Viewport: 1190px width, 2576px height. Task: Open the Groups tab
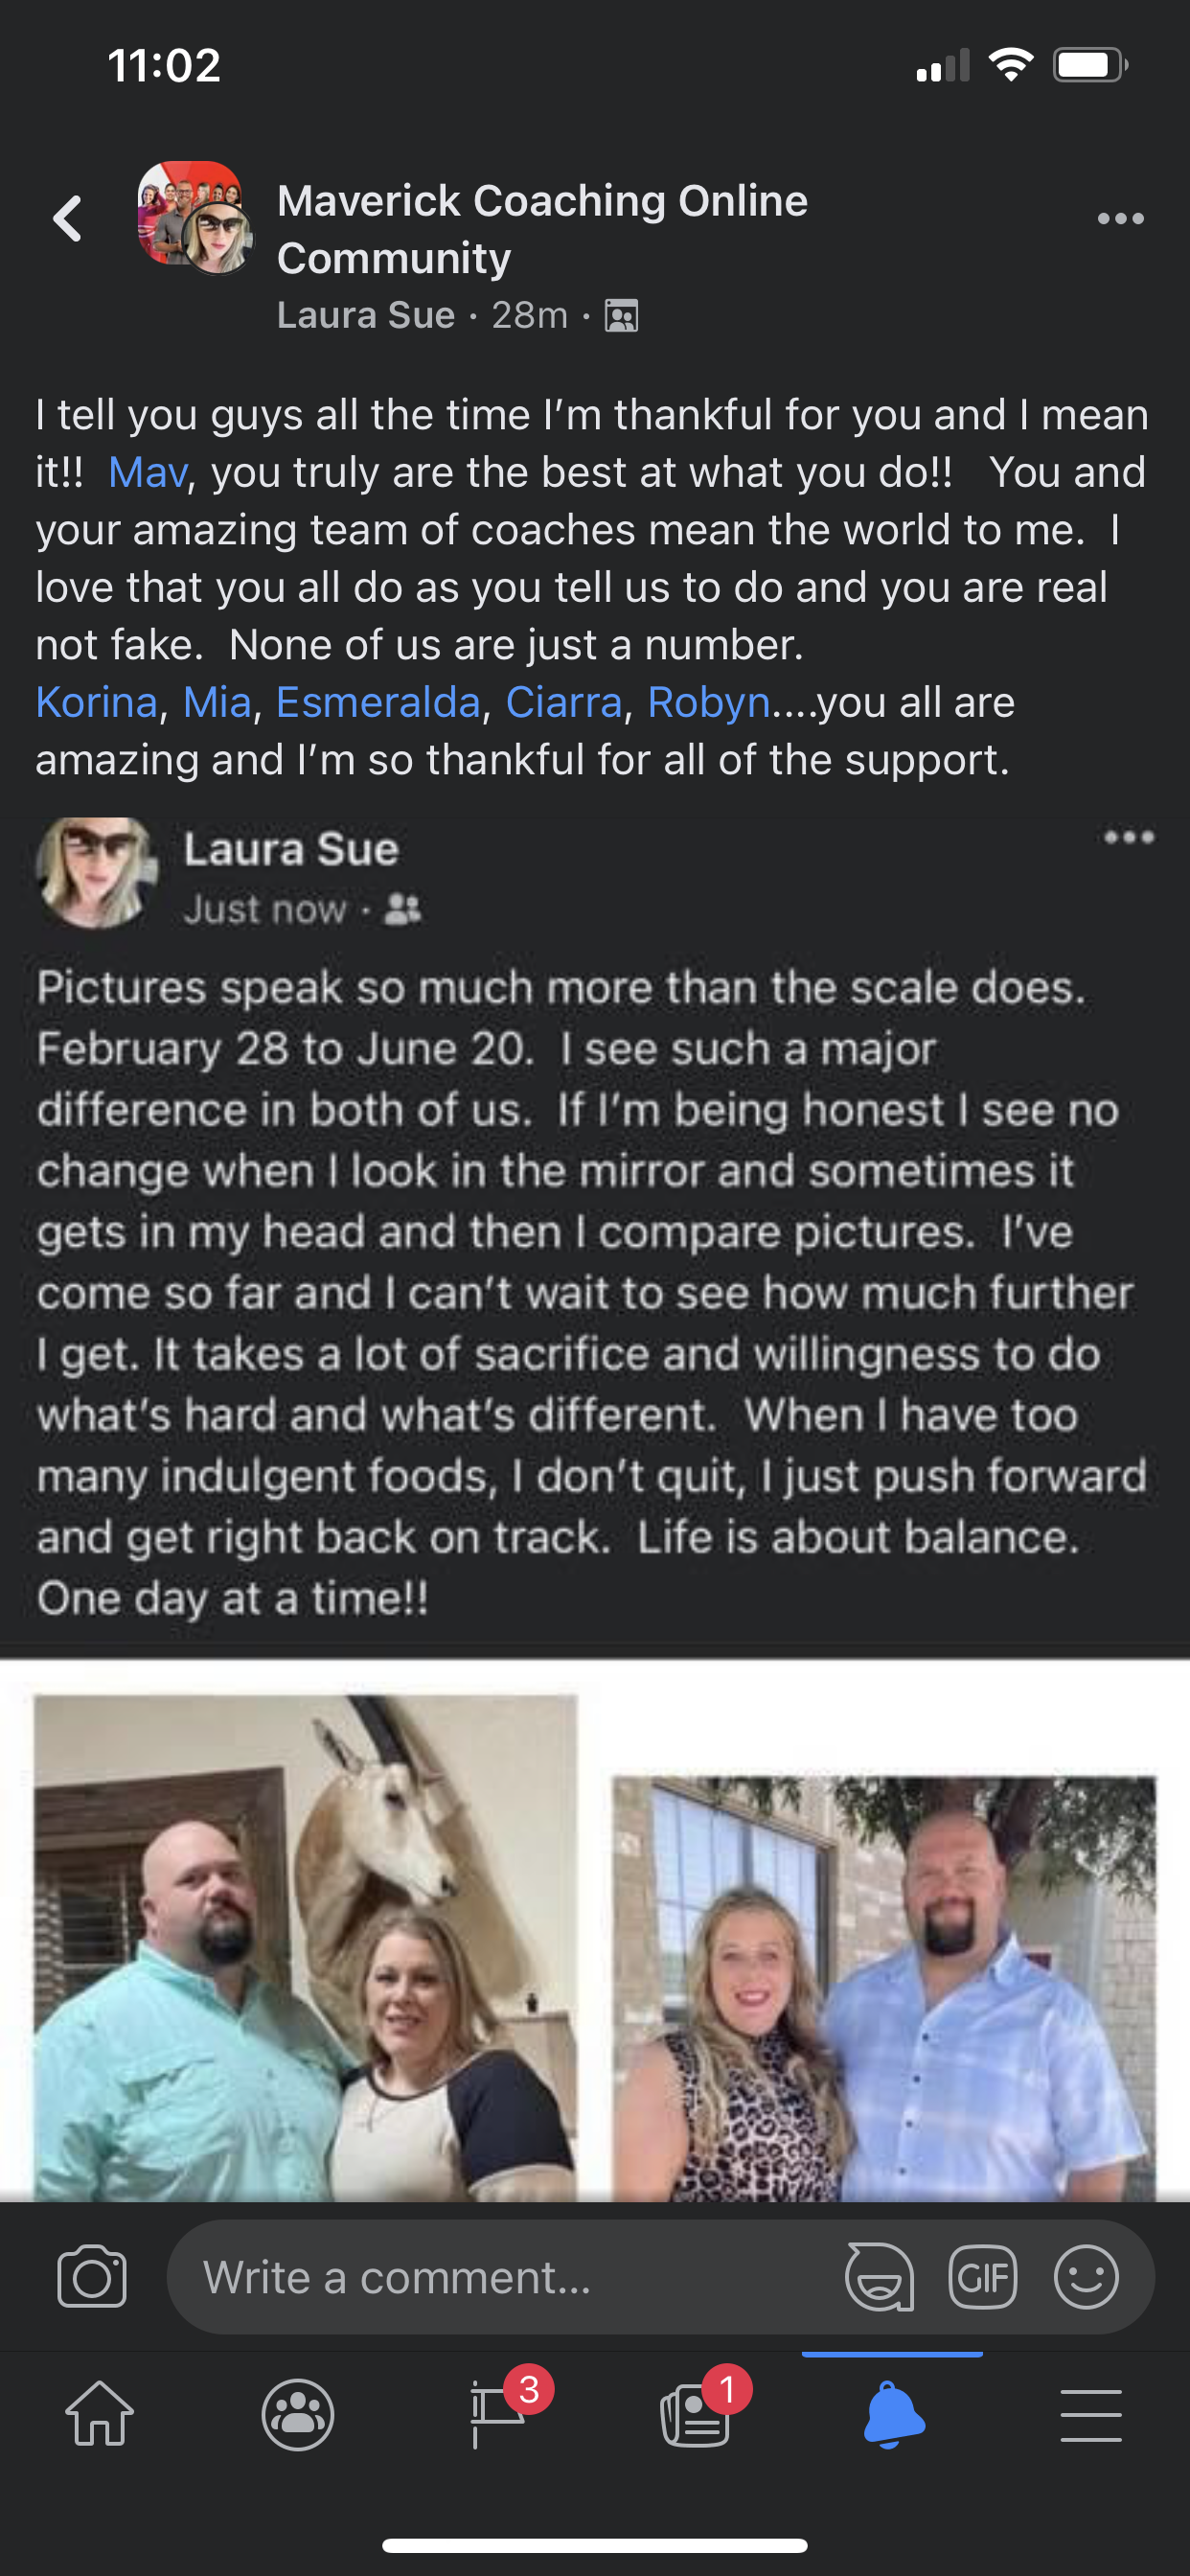298,2414
